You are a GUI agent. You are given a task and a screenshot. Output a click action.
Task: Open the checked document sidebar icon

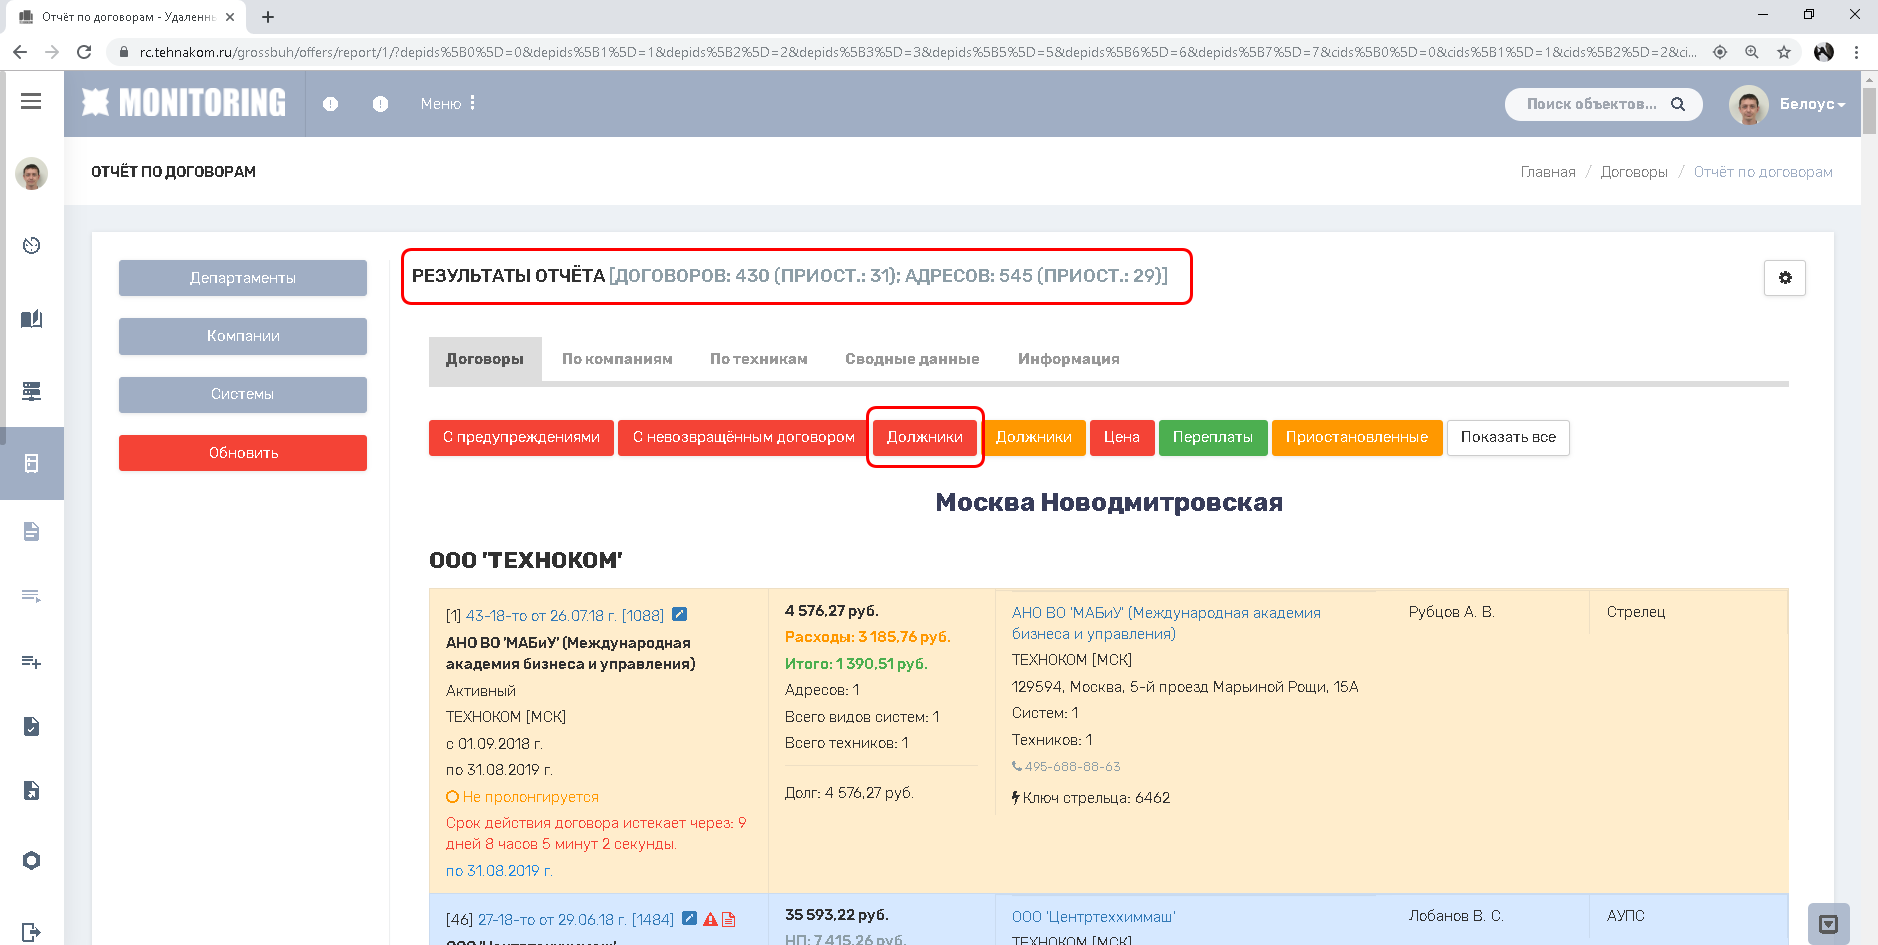(x=31, y=726)
